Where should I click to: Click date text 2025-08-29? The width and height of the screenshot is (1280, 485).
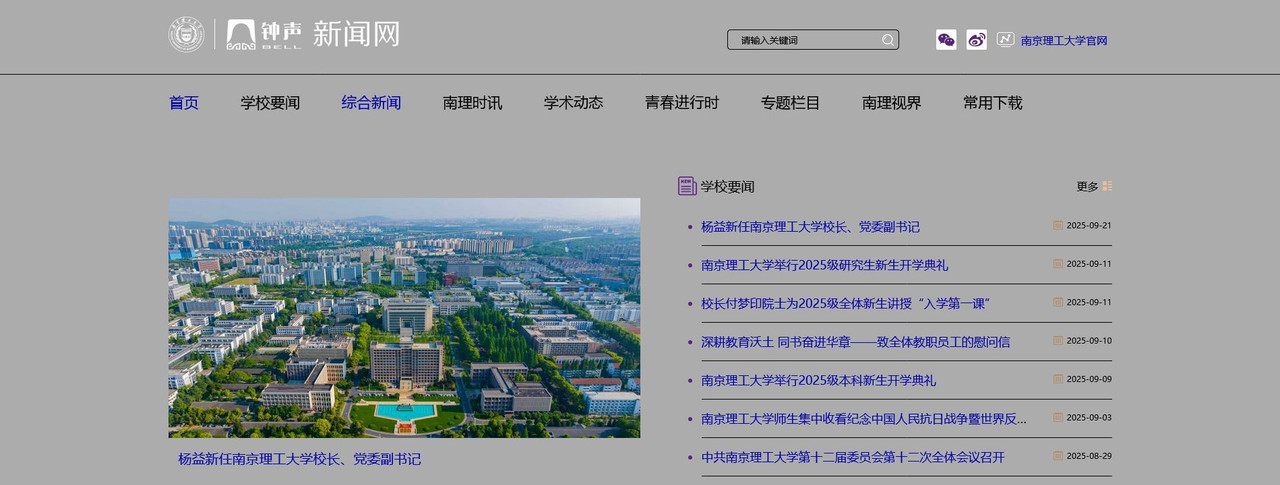[x=1089, y=456]
